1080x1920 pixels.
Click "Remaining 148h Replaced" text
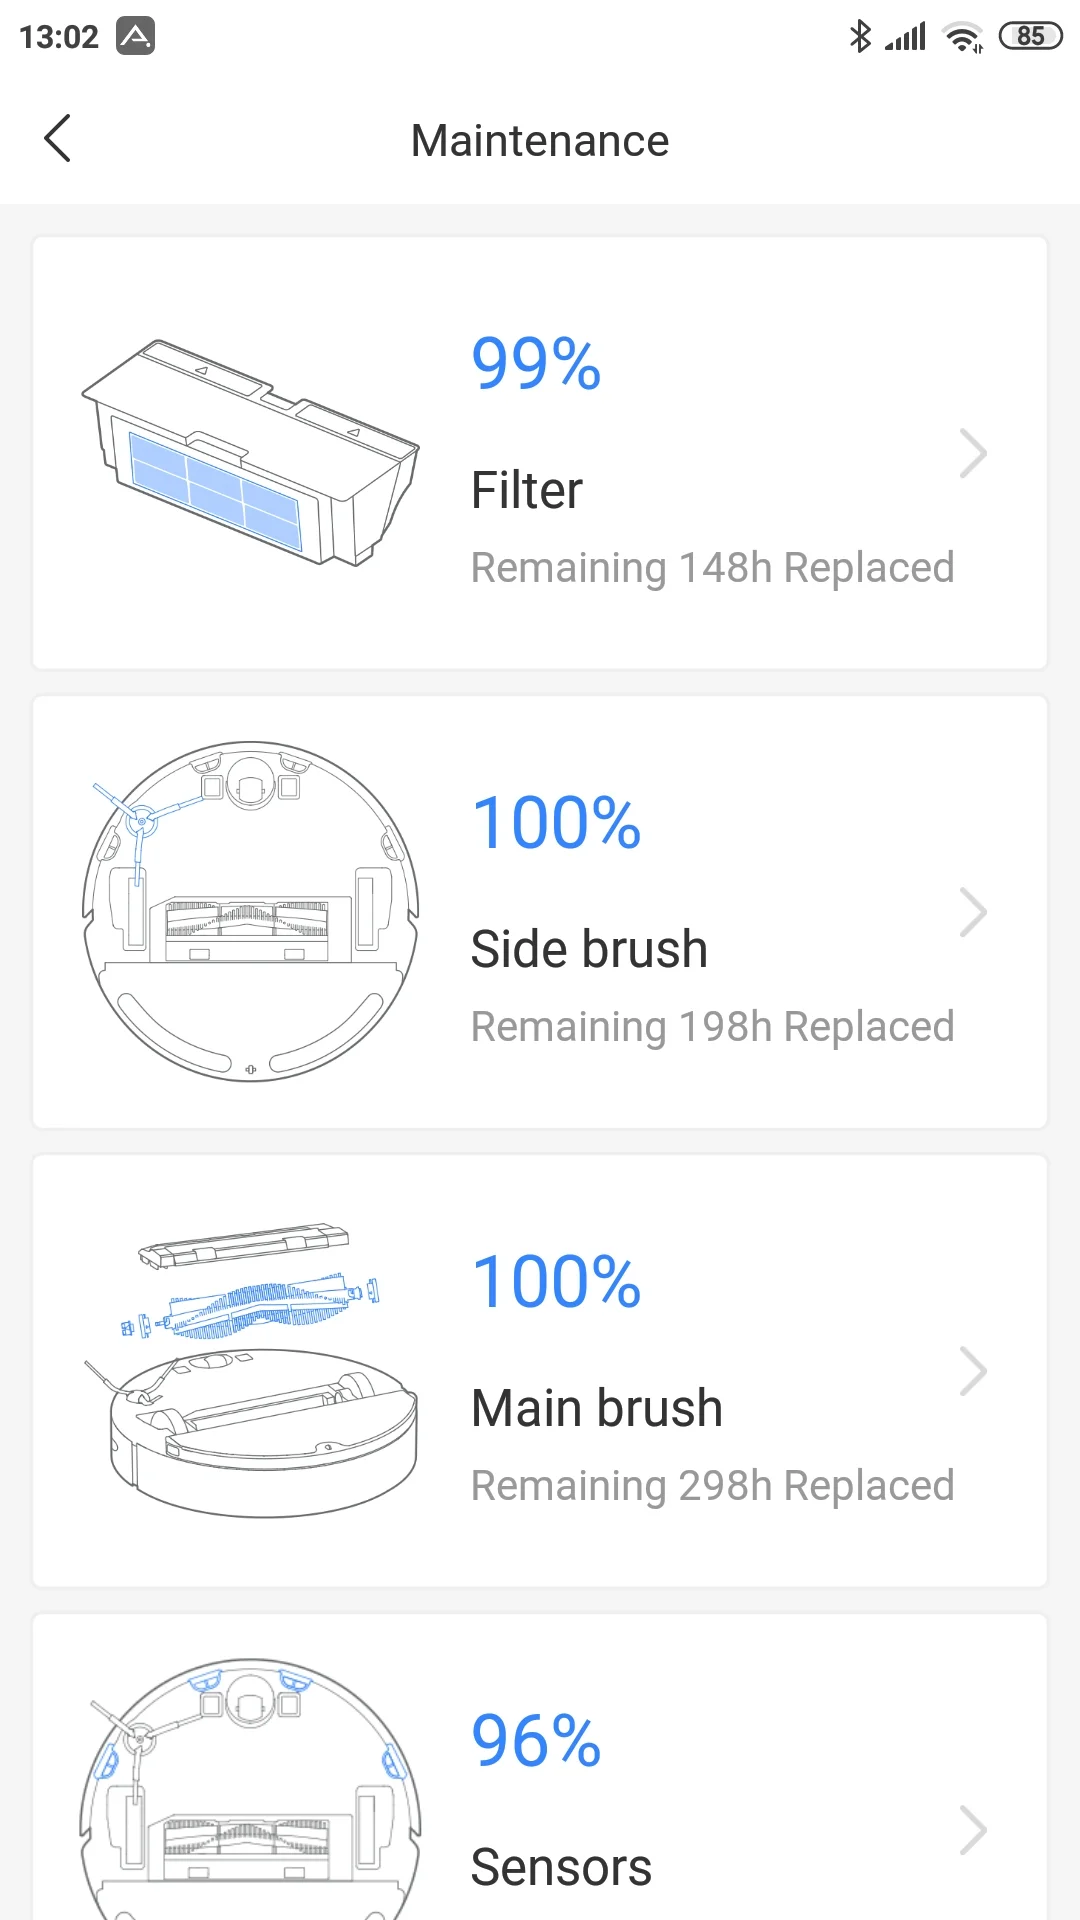click(x=712, y=568)
